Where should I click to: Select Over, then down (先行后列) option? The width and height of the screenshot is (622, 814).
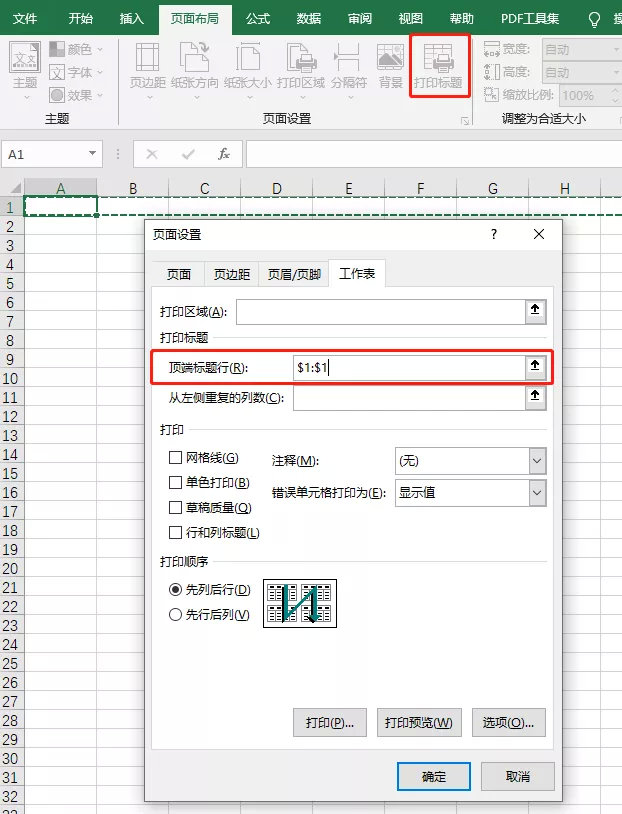pos(175,615)
